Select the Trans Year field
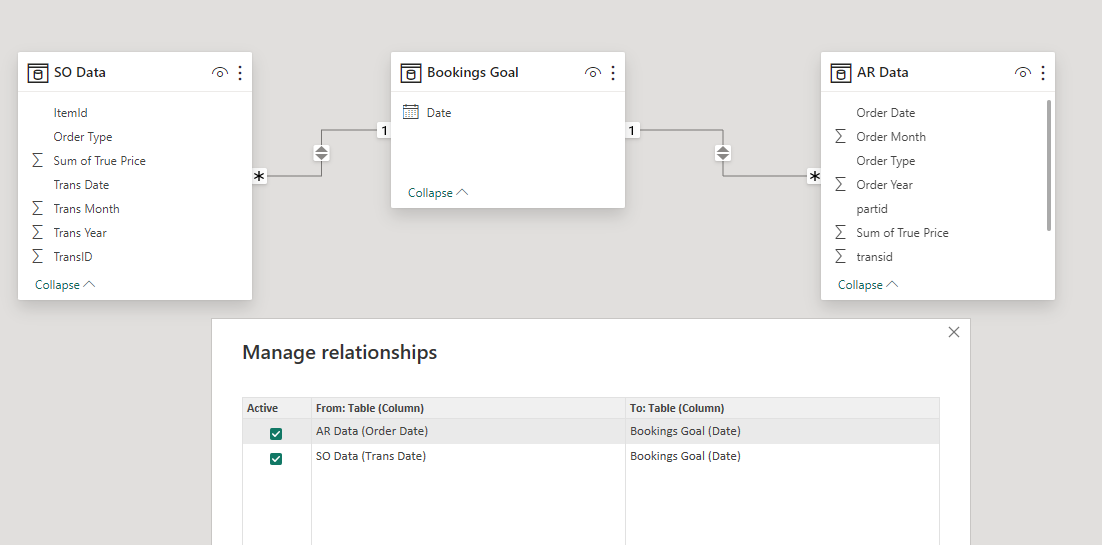The width and height of the screenshot is (1102, 545). 80,232
